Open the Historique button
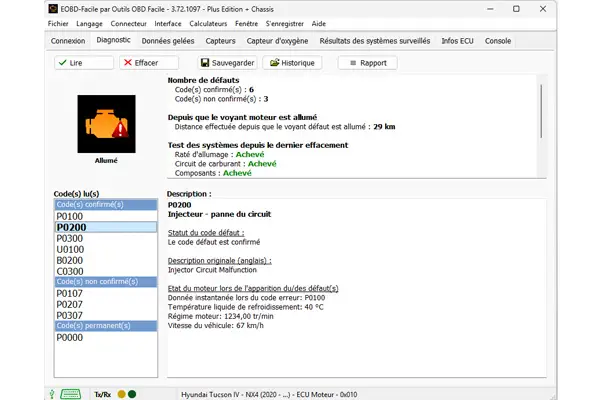This screenshot has height=400, width=602. pos(292,63)
